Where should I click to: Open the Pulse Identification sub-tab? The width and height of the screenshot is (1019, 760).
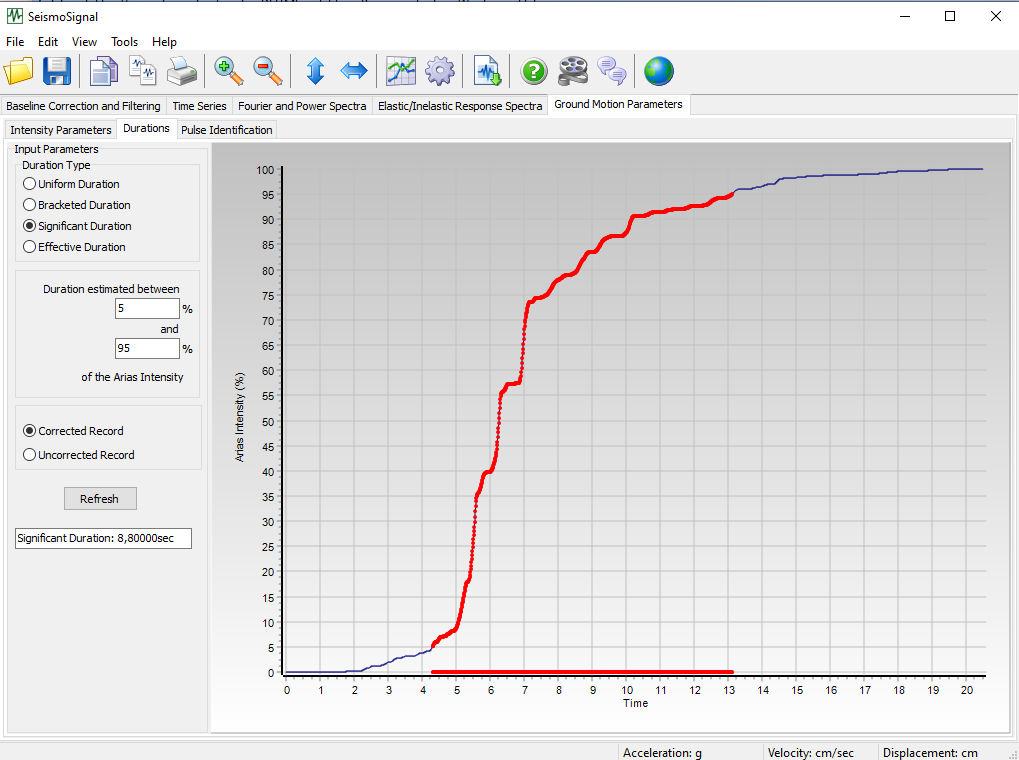click(x=226, y=130)
